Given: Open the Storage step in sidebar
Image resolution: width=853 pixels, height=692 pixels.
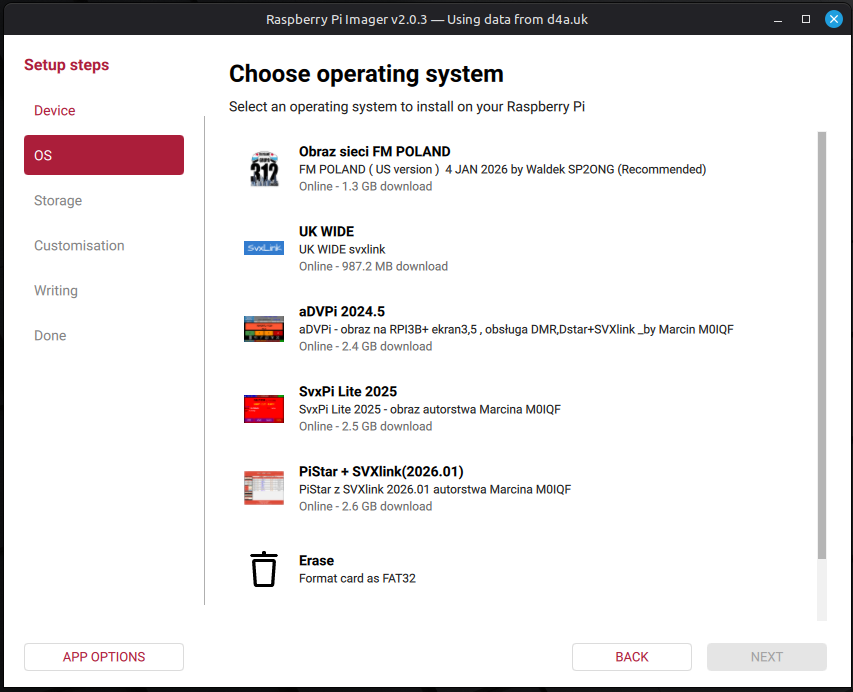Looking at the screenshot, I should (58, 200).
